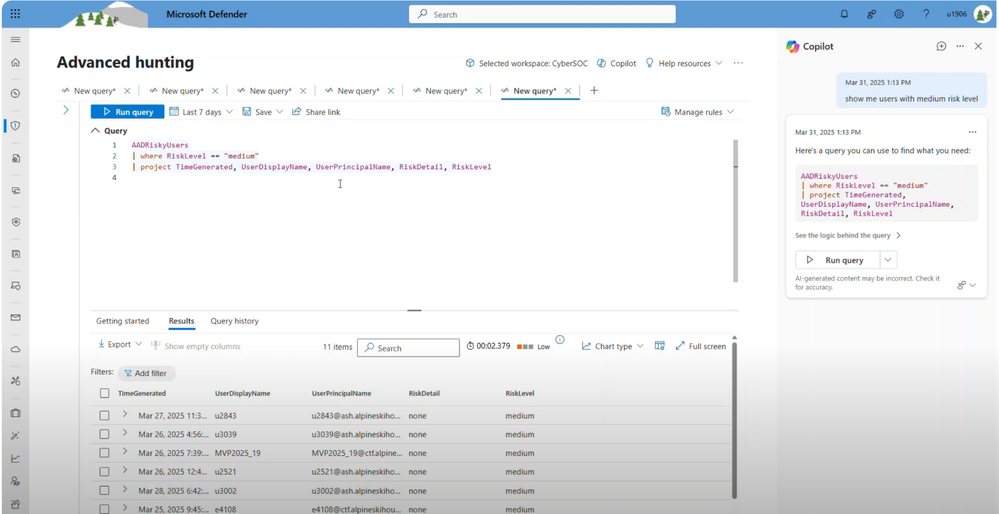Open Copilot panel more options ellipsis
Viewport: 999px width, 514px height.
[x=960, y=46]
